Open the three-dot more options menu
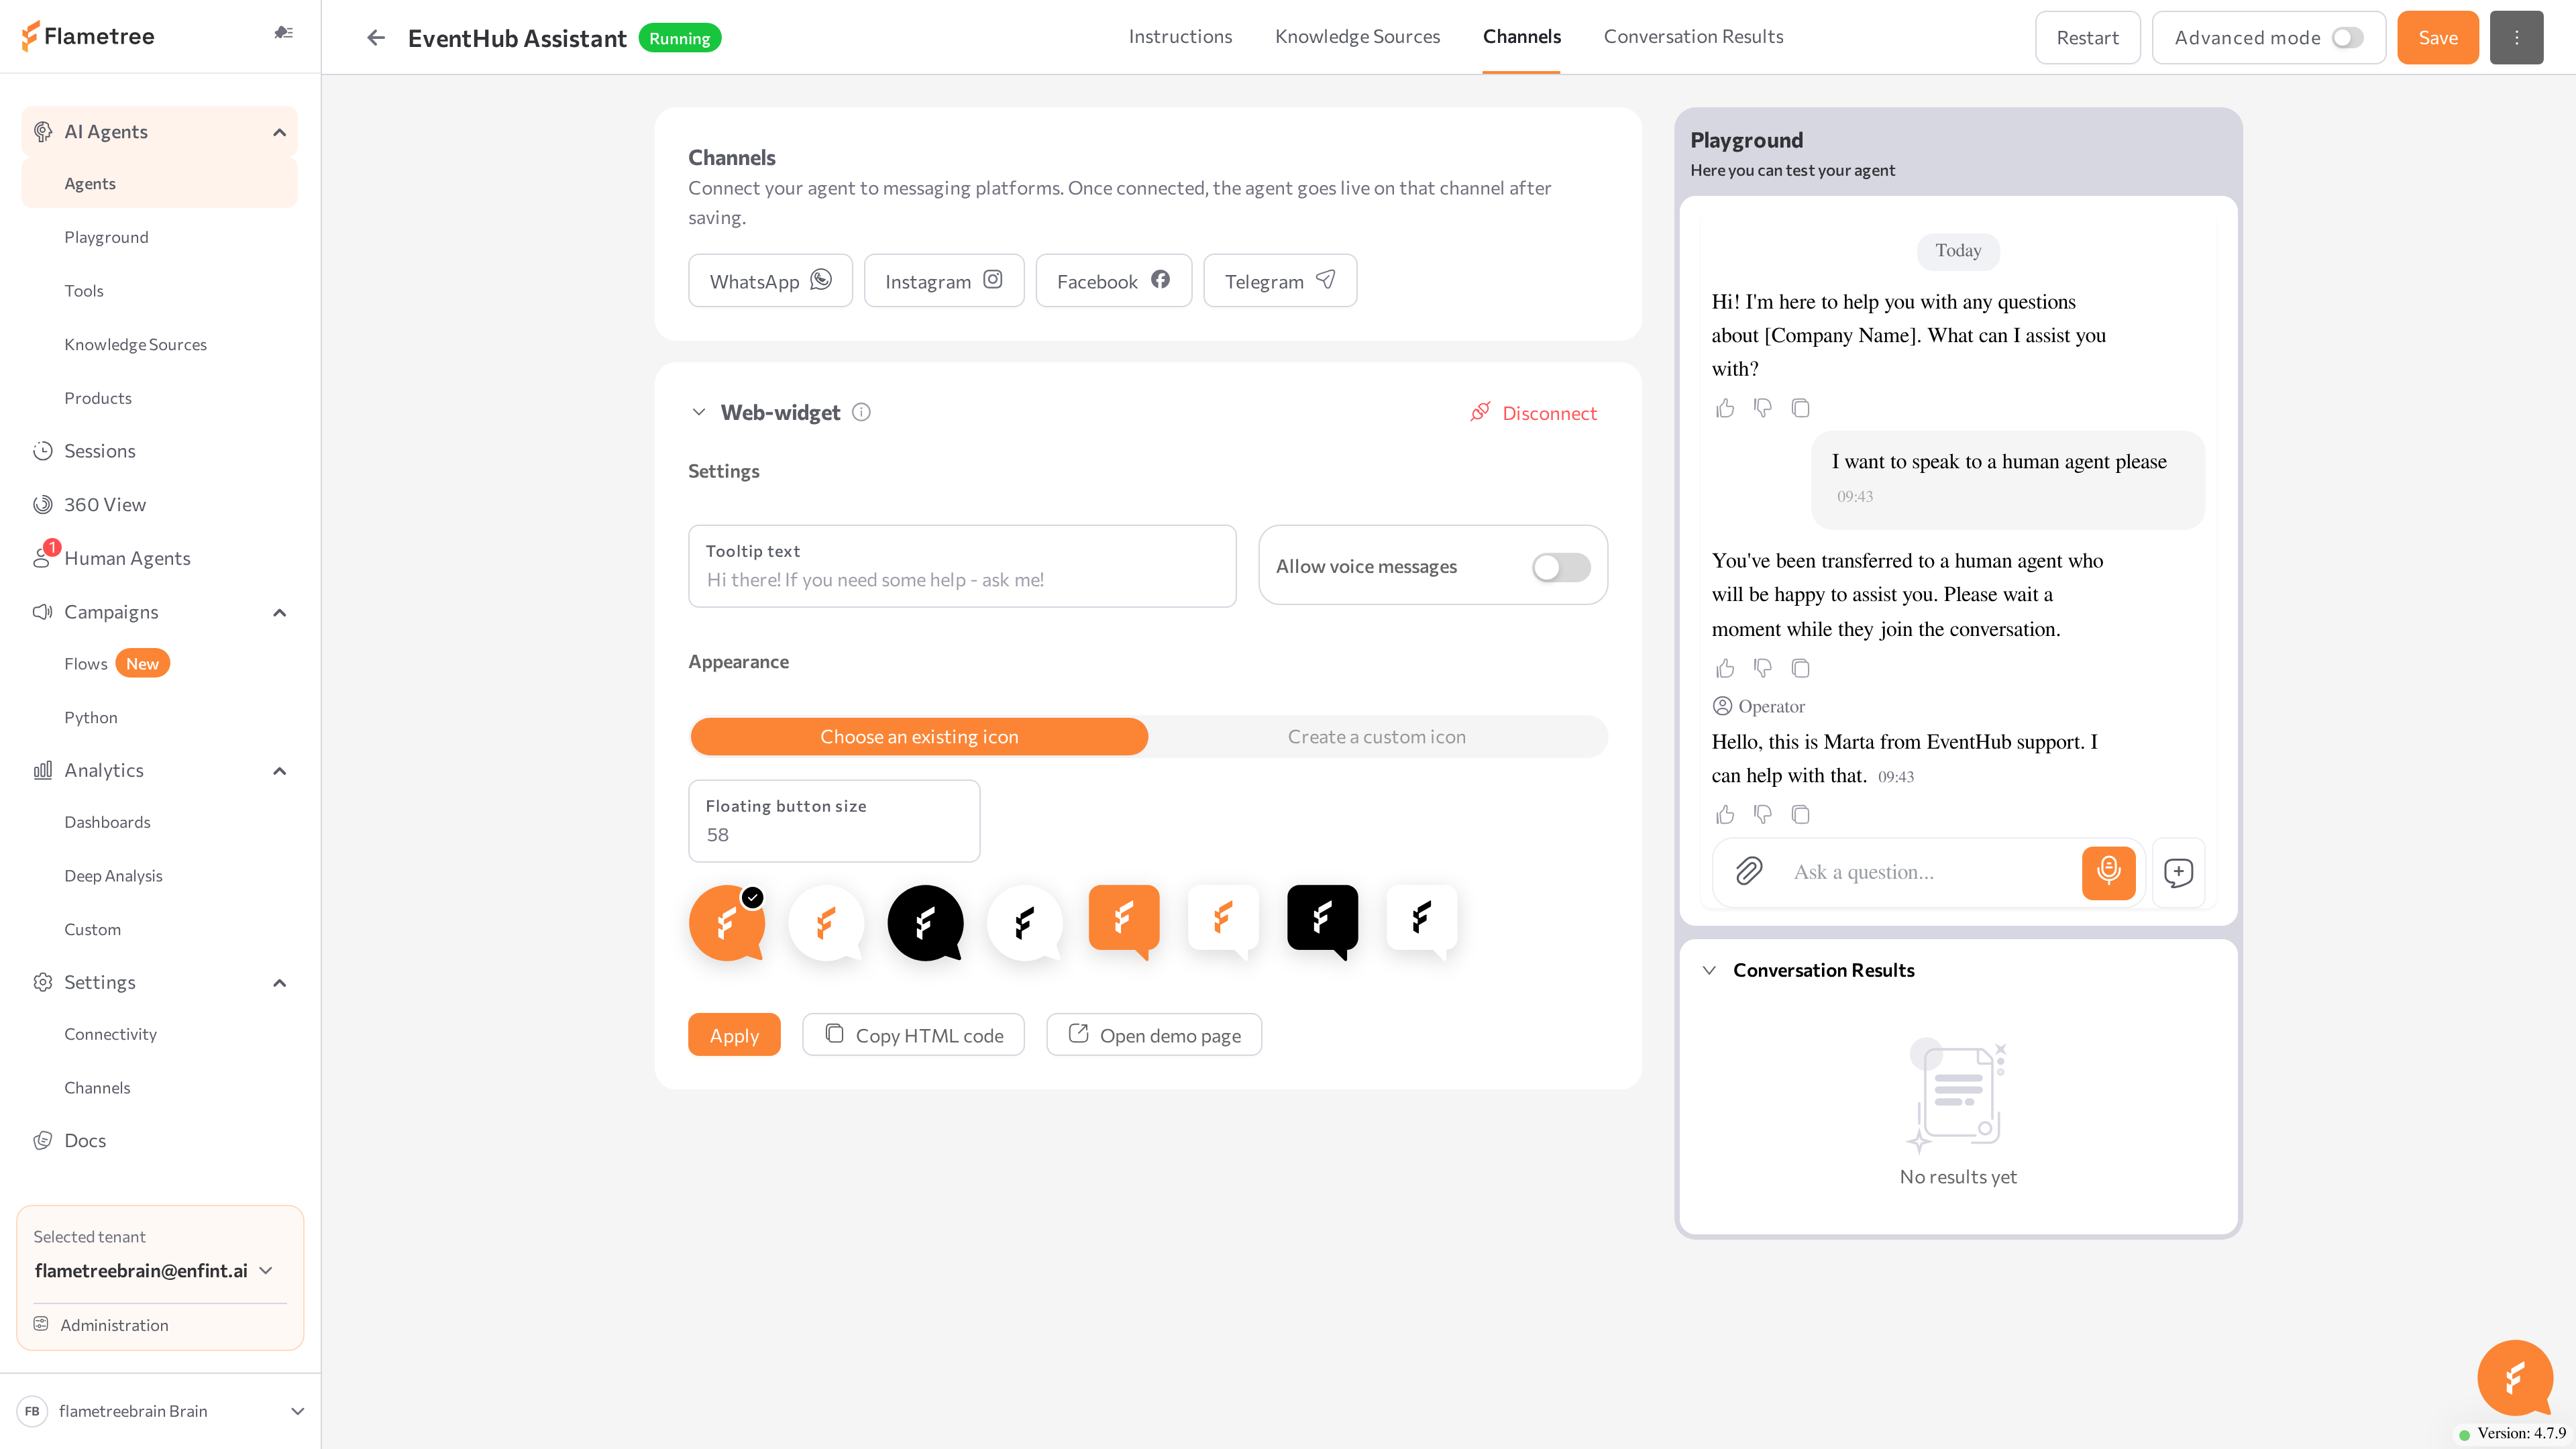Image resolution: width=2576 pixels, height=1449 pixels. [x=2516, y=37]
